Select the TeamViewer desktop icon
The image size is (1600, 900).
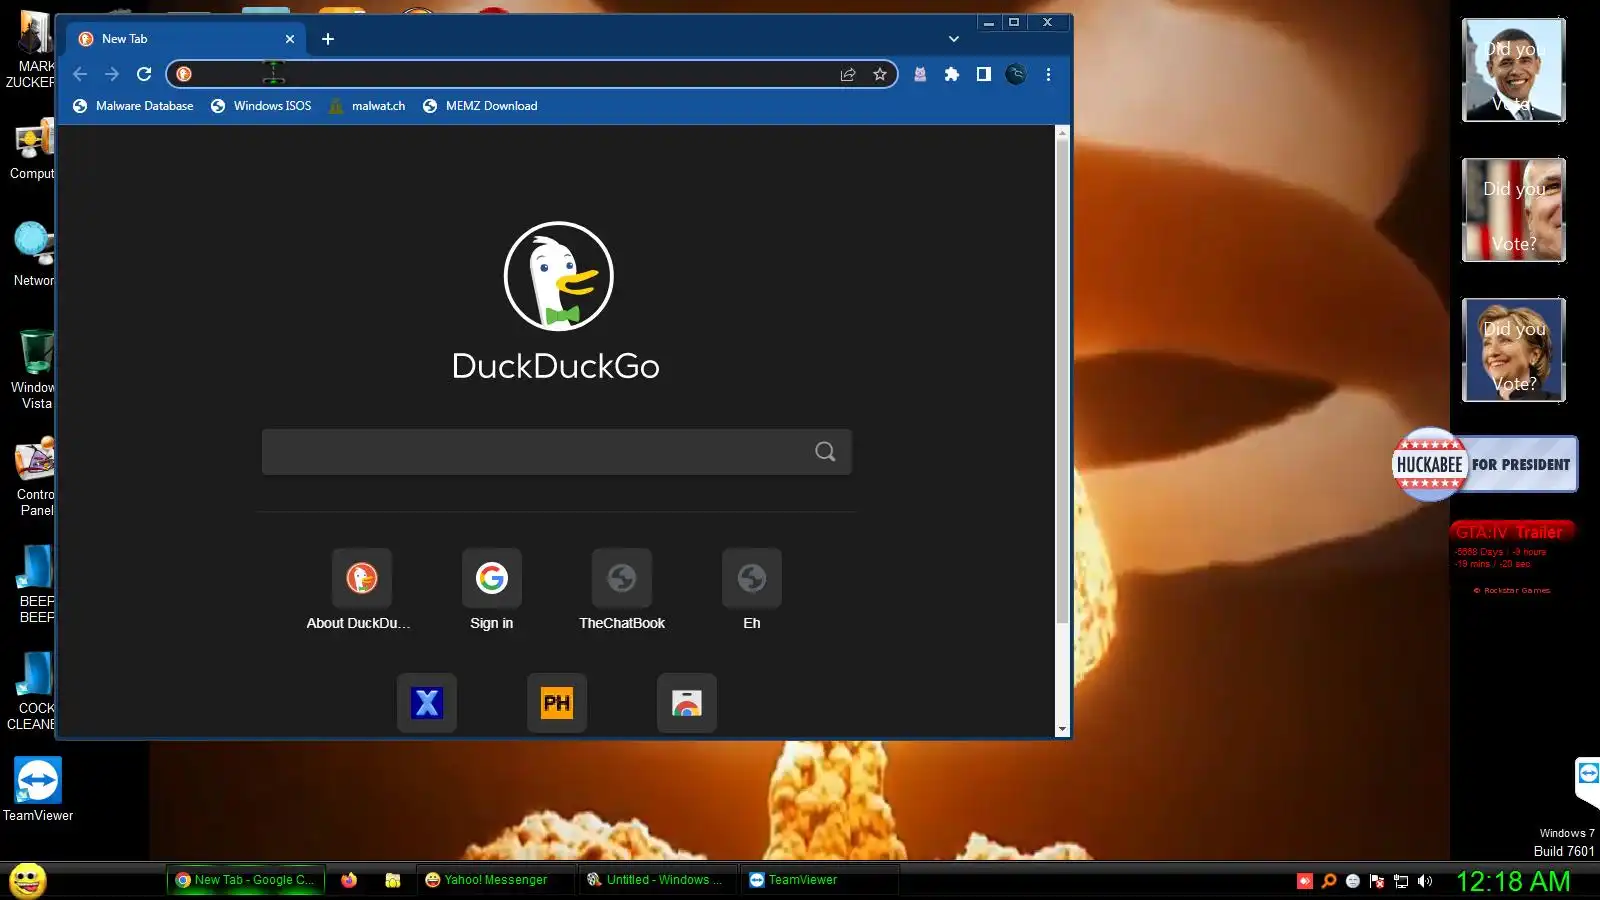click(38, 789)
